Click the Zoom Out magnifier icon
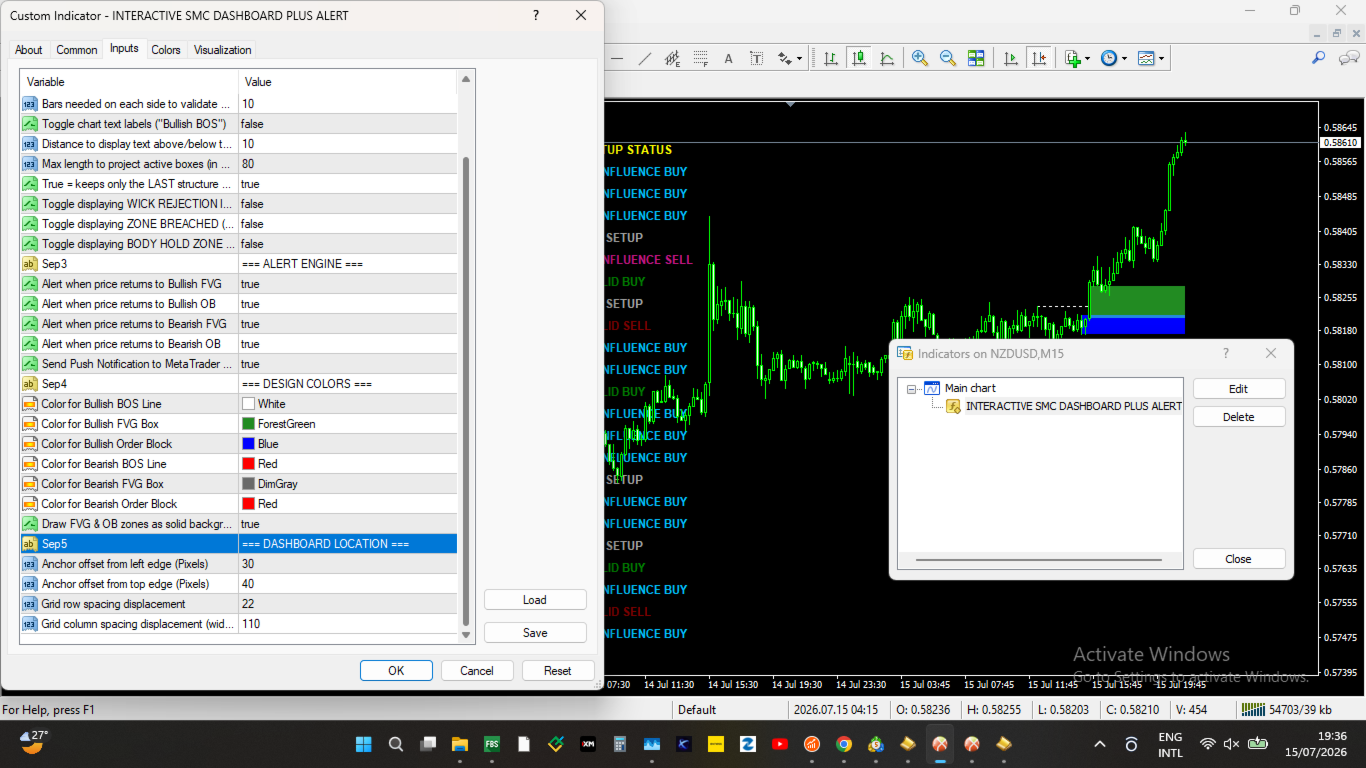 tap(947, 58)
